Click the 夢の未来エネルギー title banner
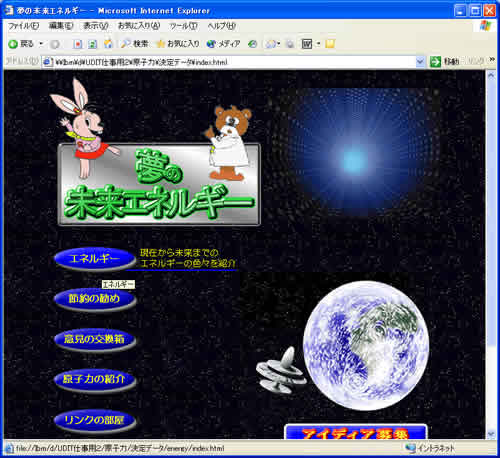Image resolution: width=500 pixels, height=458 pixels. pyautogui.click(x=159, y=185)
